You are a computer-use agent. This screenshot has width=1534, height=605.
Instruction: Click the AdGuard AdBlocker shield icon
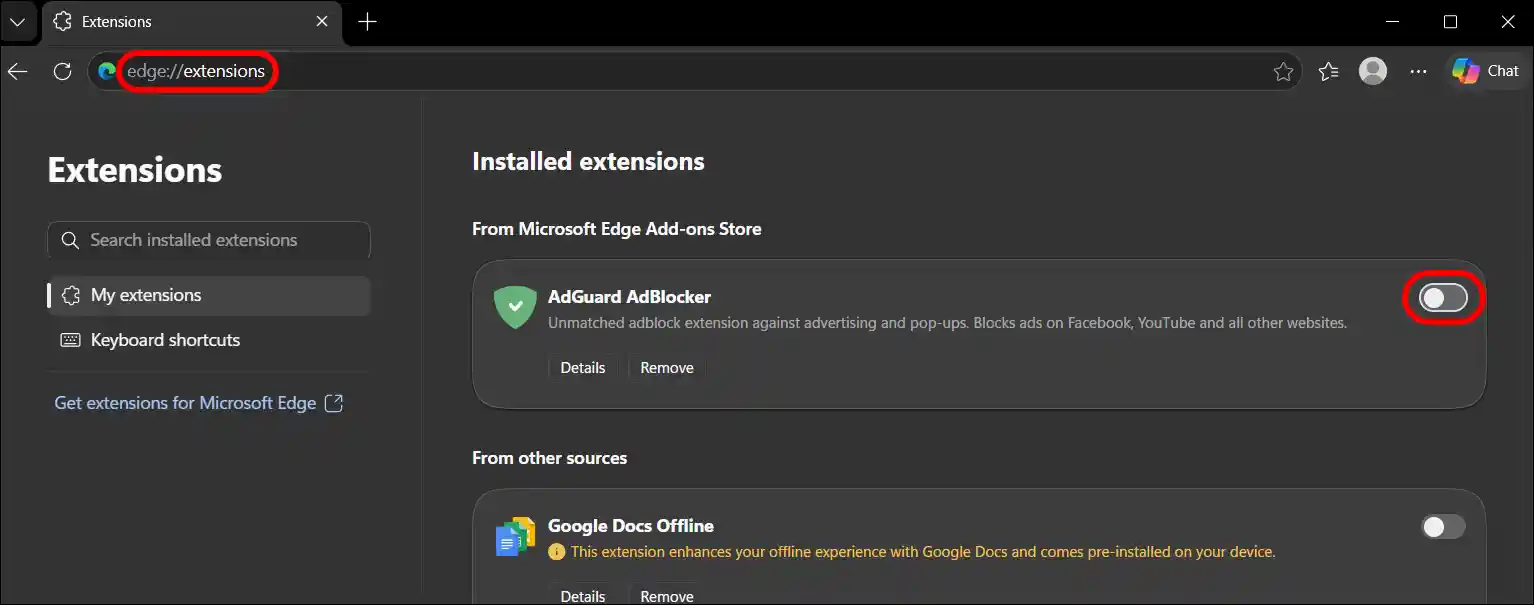pos(515,307)
